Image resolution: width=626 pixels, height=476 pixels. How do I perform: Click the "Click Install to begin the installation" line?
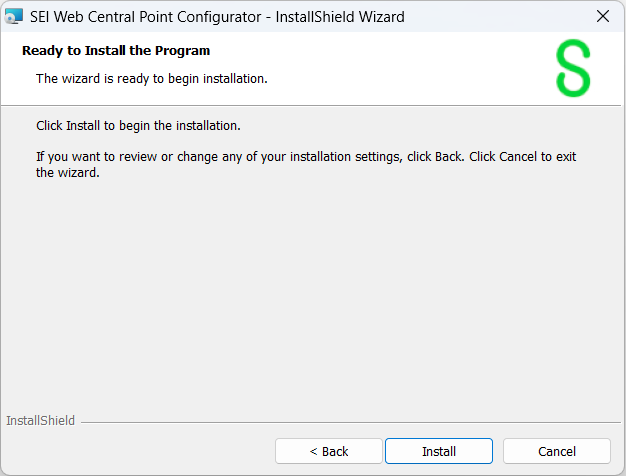[138, 126]
